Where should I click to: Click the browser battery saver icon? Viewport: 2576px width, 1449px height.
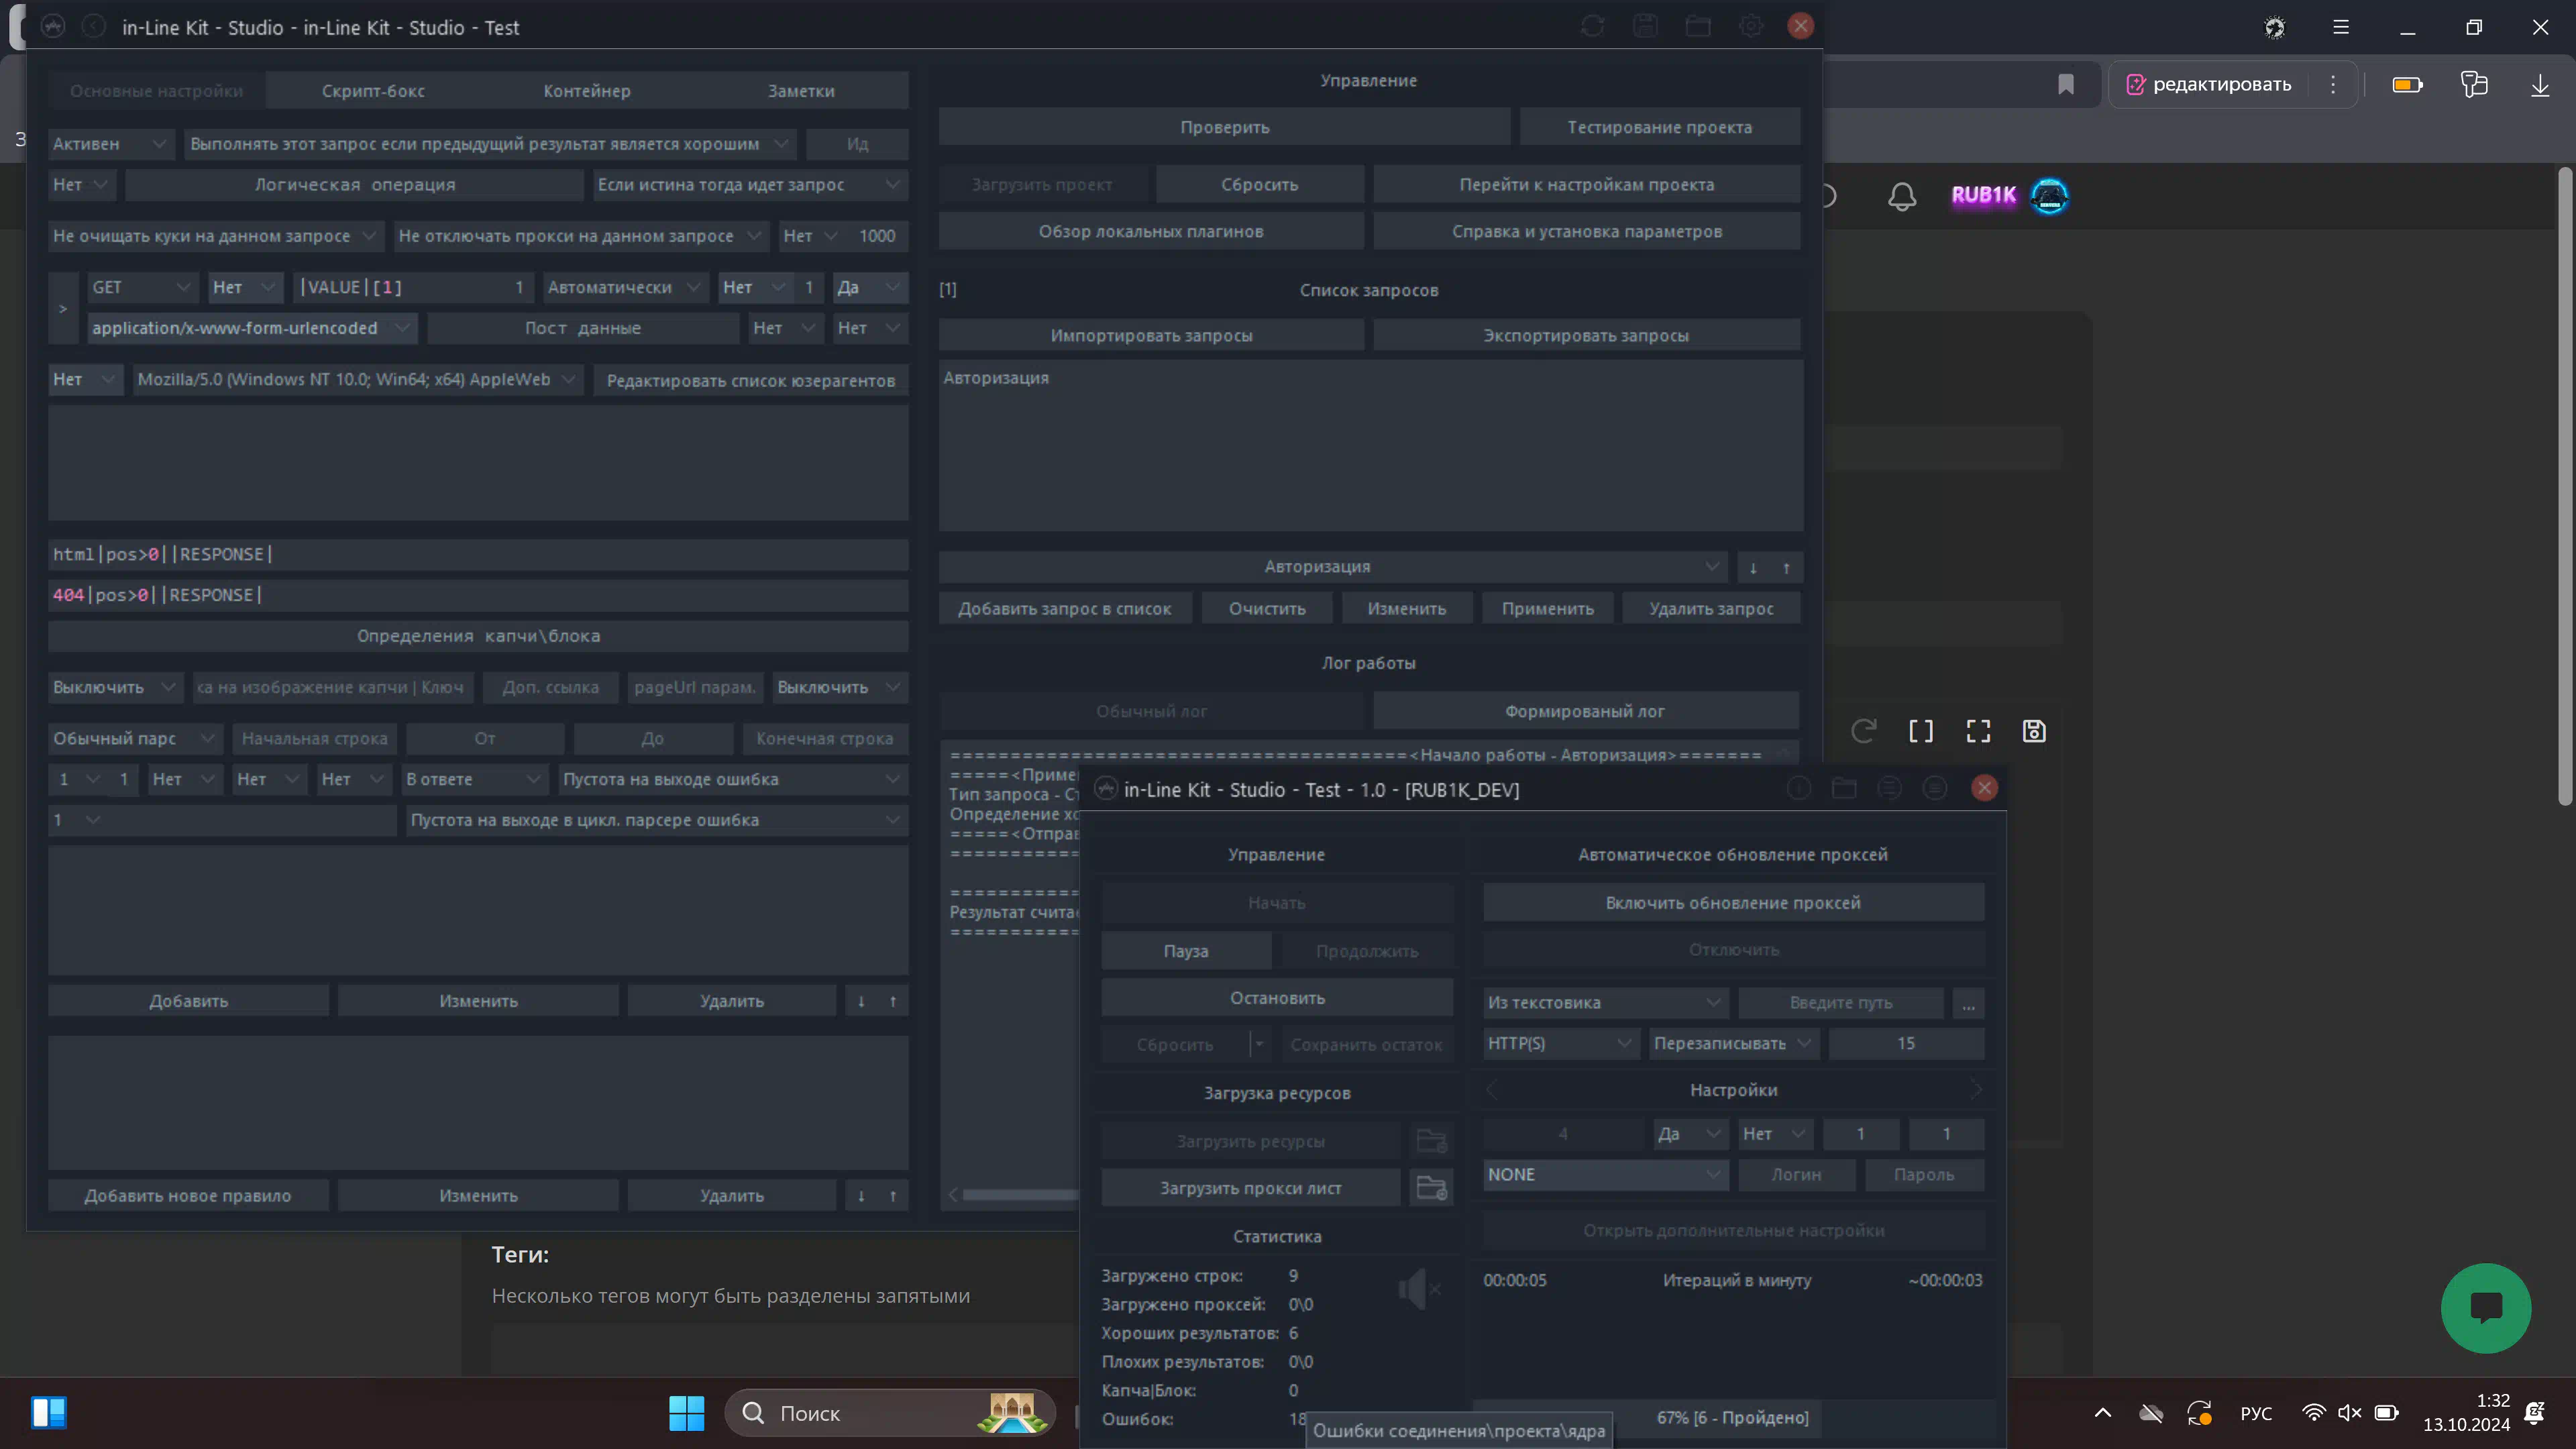2407,85
